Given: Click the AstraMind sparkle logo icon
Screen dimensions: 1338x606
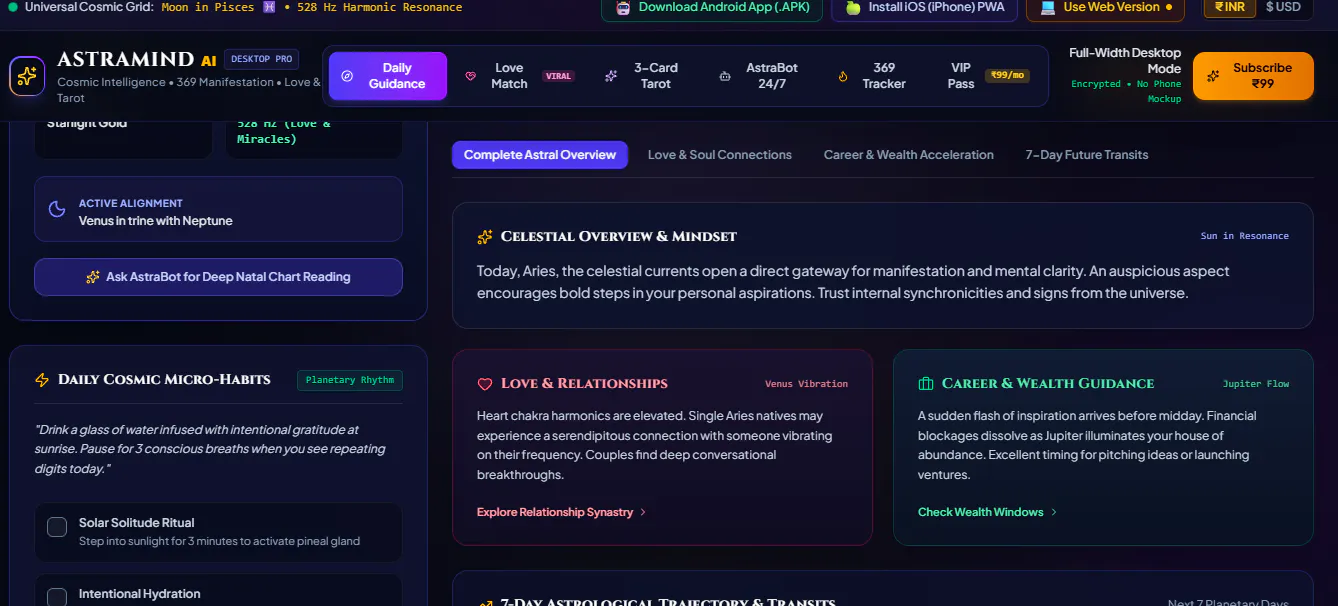Looking at the screenshot, I should click(27, 76).
